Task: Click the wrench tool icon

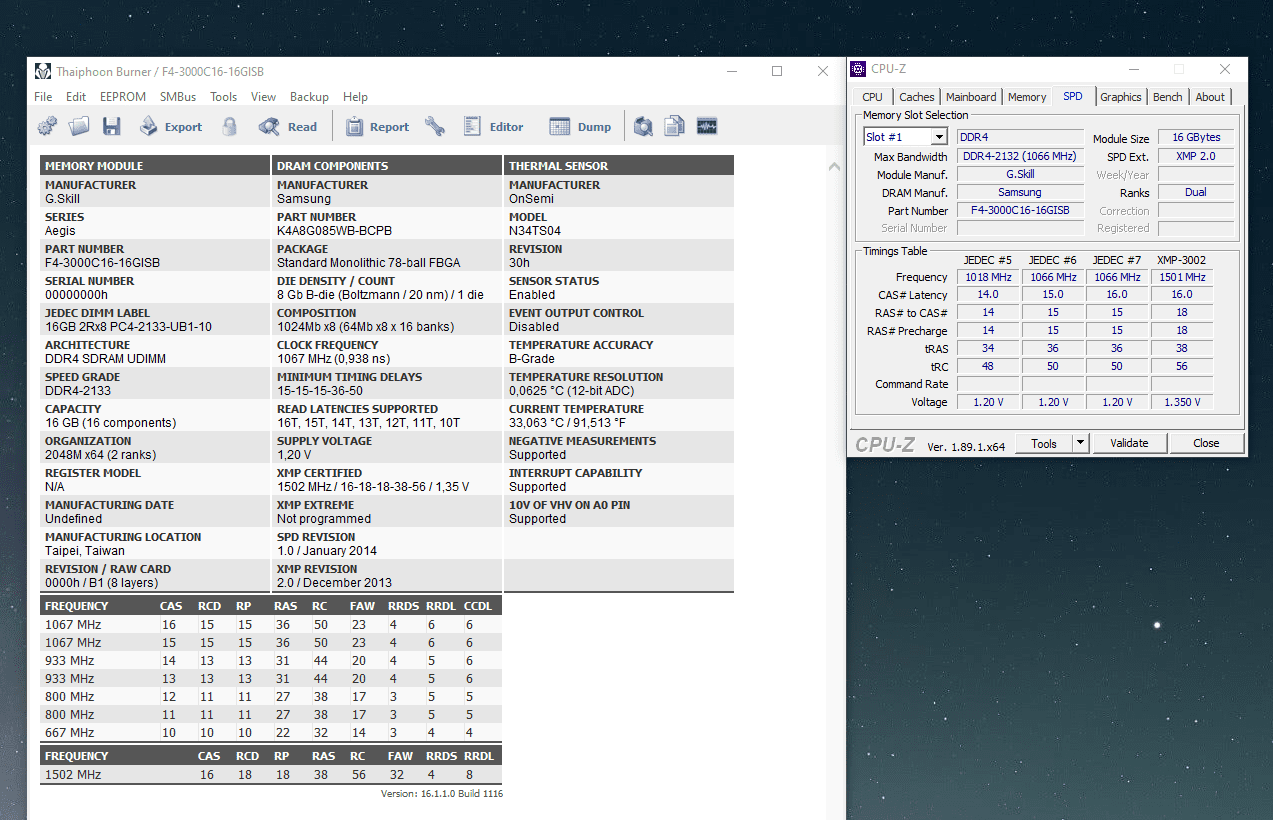Action: click(x=434, y=126)
